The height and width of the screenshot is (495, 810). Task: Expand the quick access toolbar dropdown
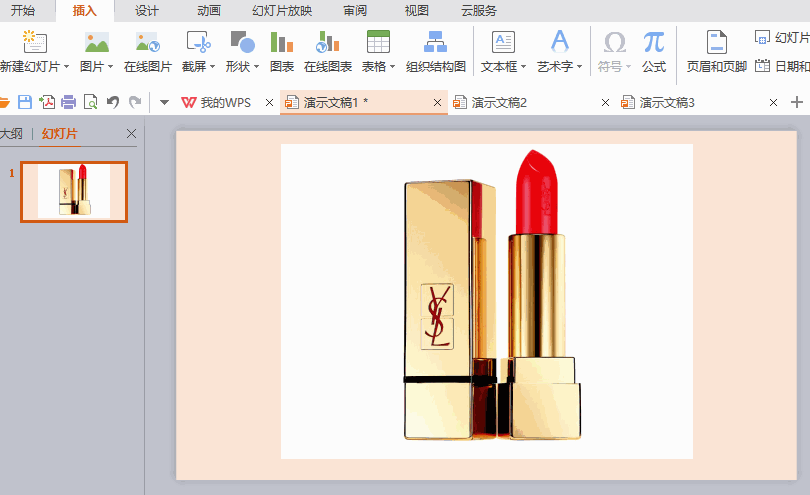click(164, 102)
